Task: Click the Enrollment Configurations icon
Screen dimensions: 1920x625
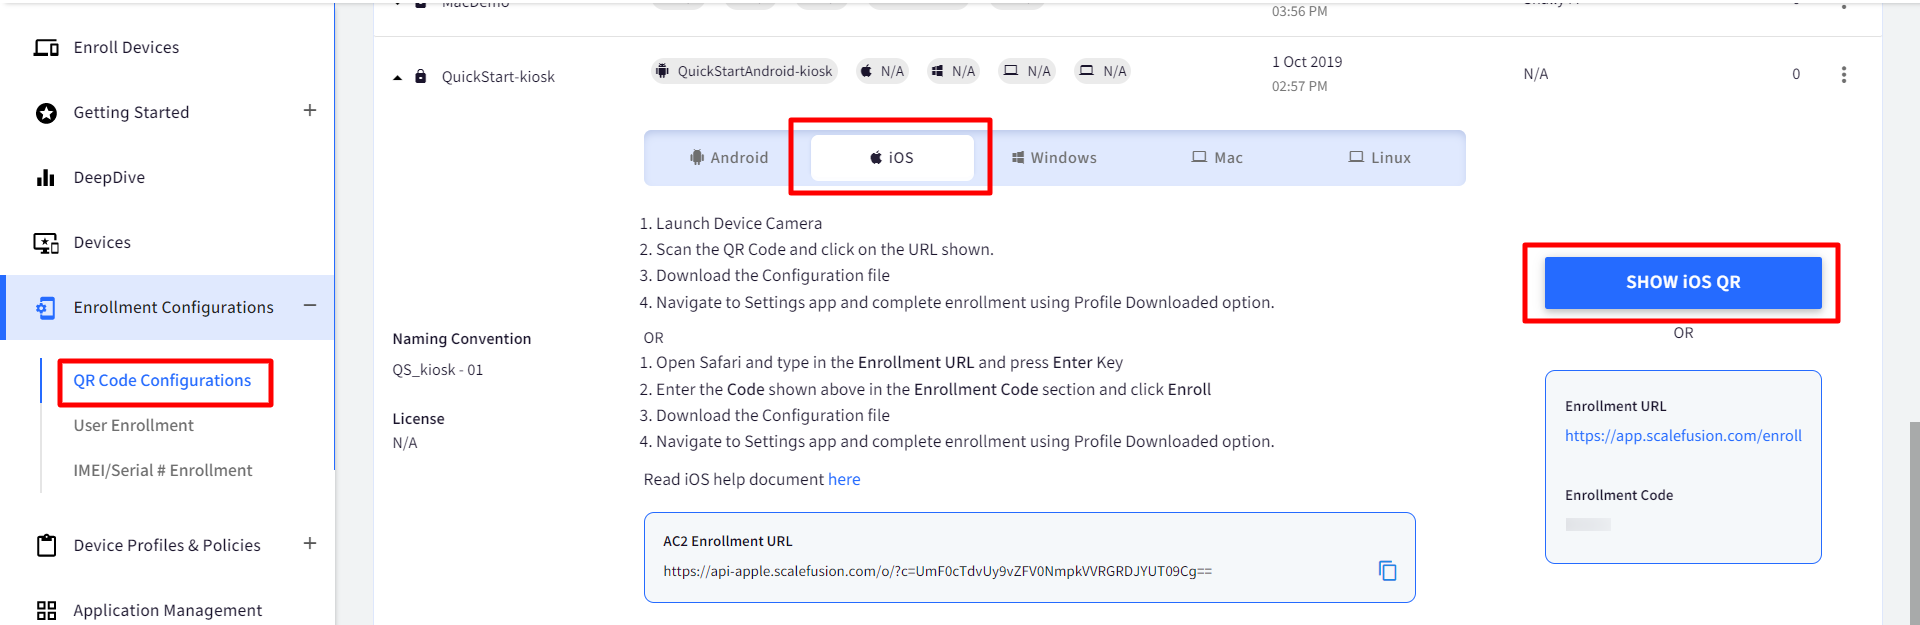Action: pyautogui.click(x=46, y=308)
